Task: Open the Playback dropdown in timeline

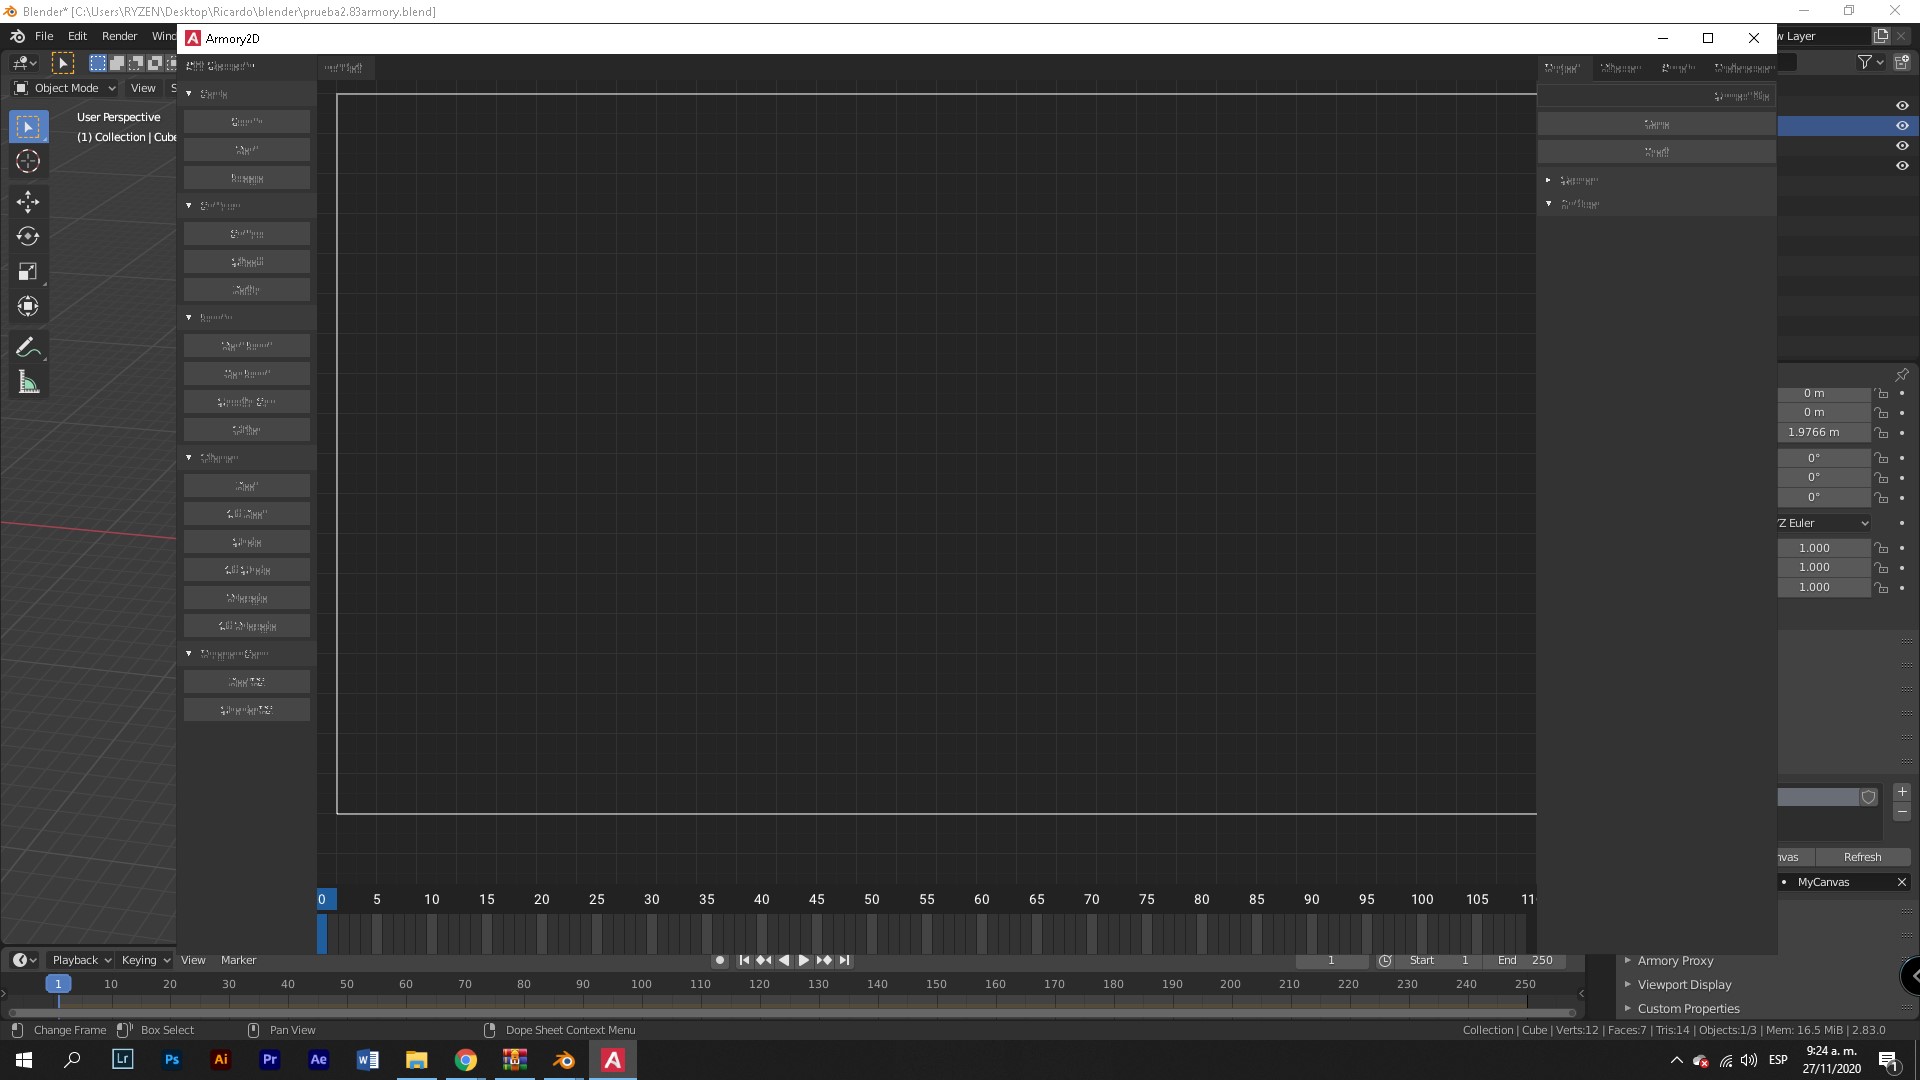Action: pos(80,960)
